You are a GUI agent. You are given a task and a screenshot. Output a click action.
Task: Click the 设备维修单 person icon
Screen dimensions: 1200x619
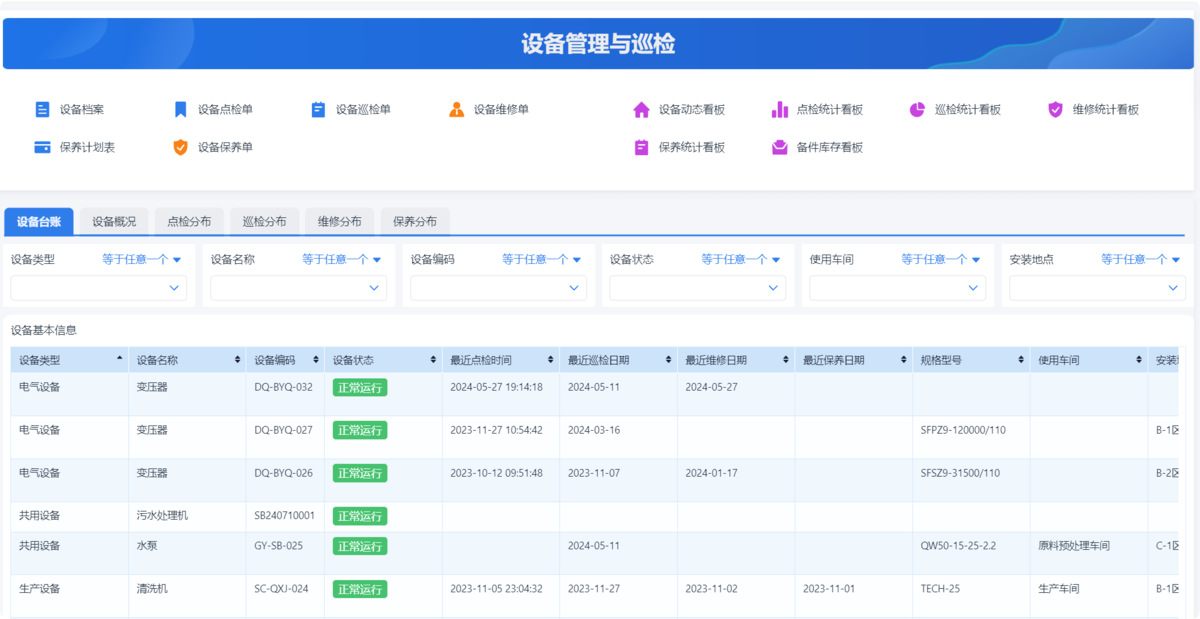[456, 110]
